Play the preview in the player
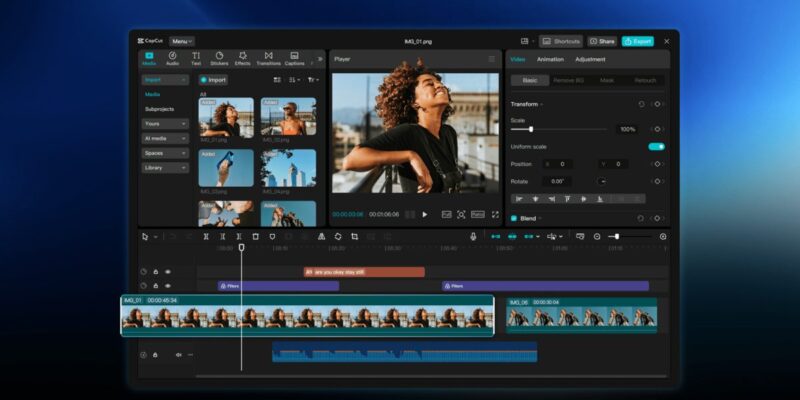 [424, 215]
